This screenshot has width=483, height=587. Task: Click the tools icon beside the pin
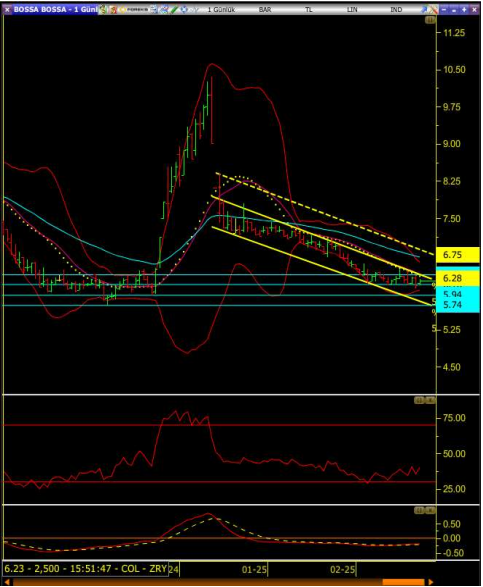click(x=433, y=10)
